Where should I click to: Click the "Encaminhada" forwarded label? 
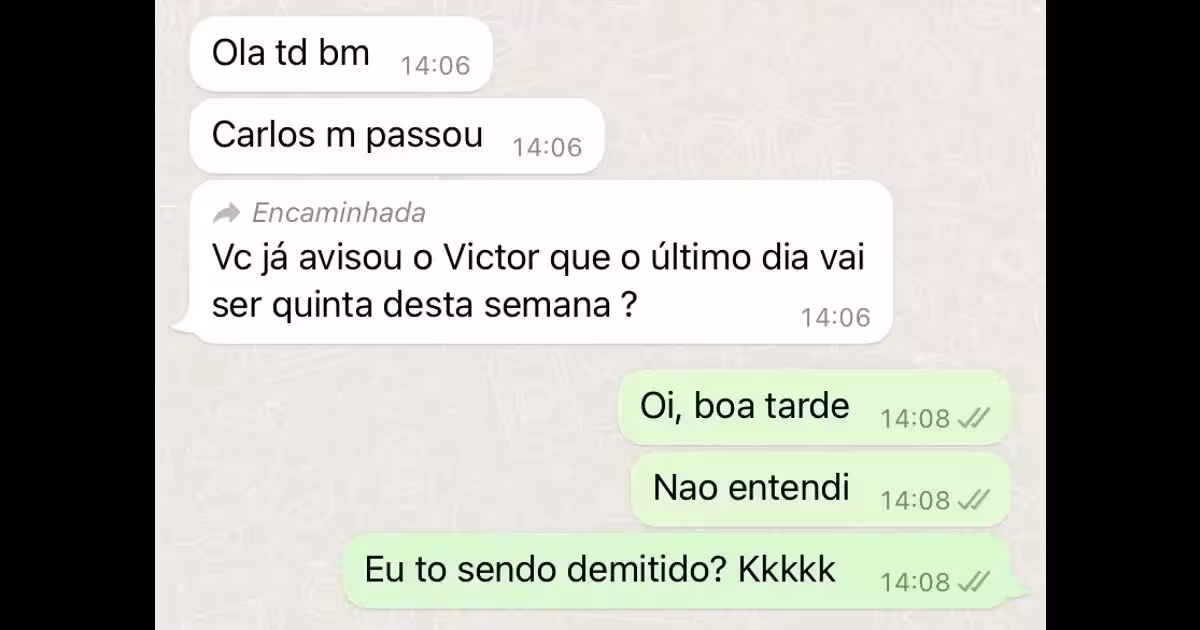tap(338, 212)
